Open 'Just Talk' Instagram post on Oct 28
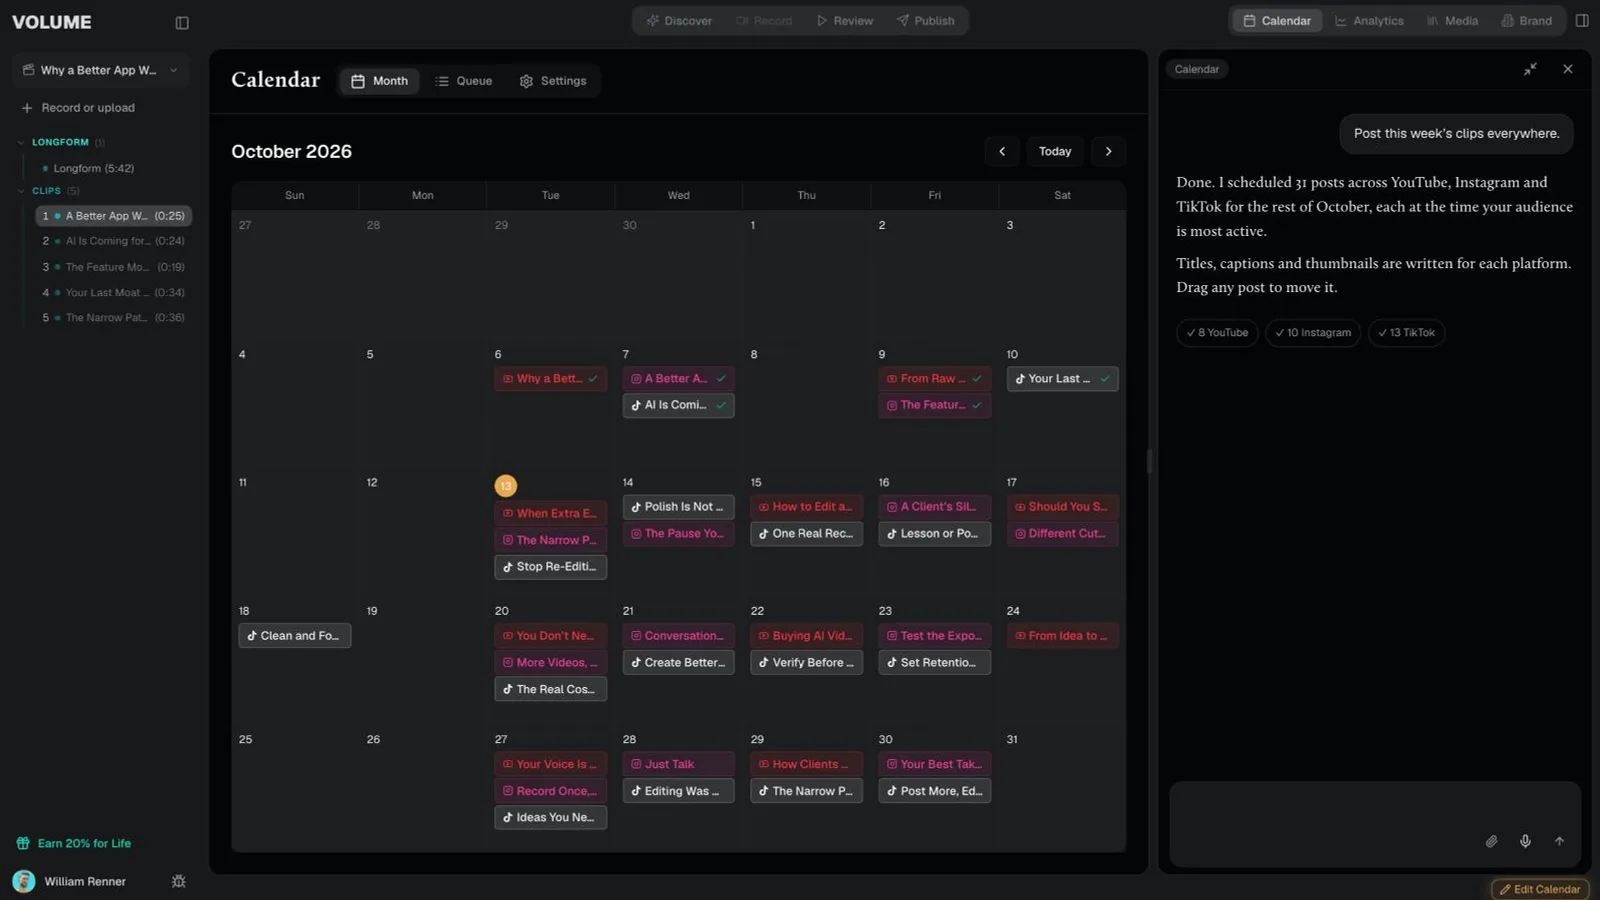 [678, 764]
